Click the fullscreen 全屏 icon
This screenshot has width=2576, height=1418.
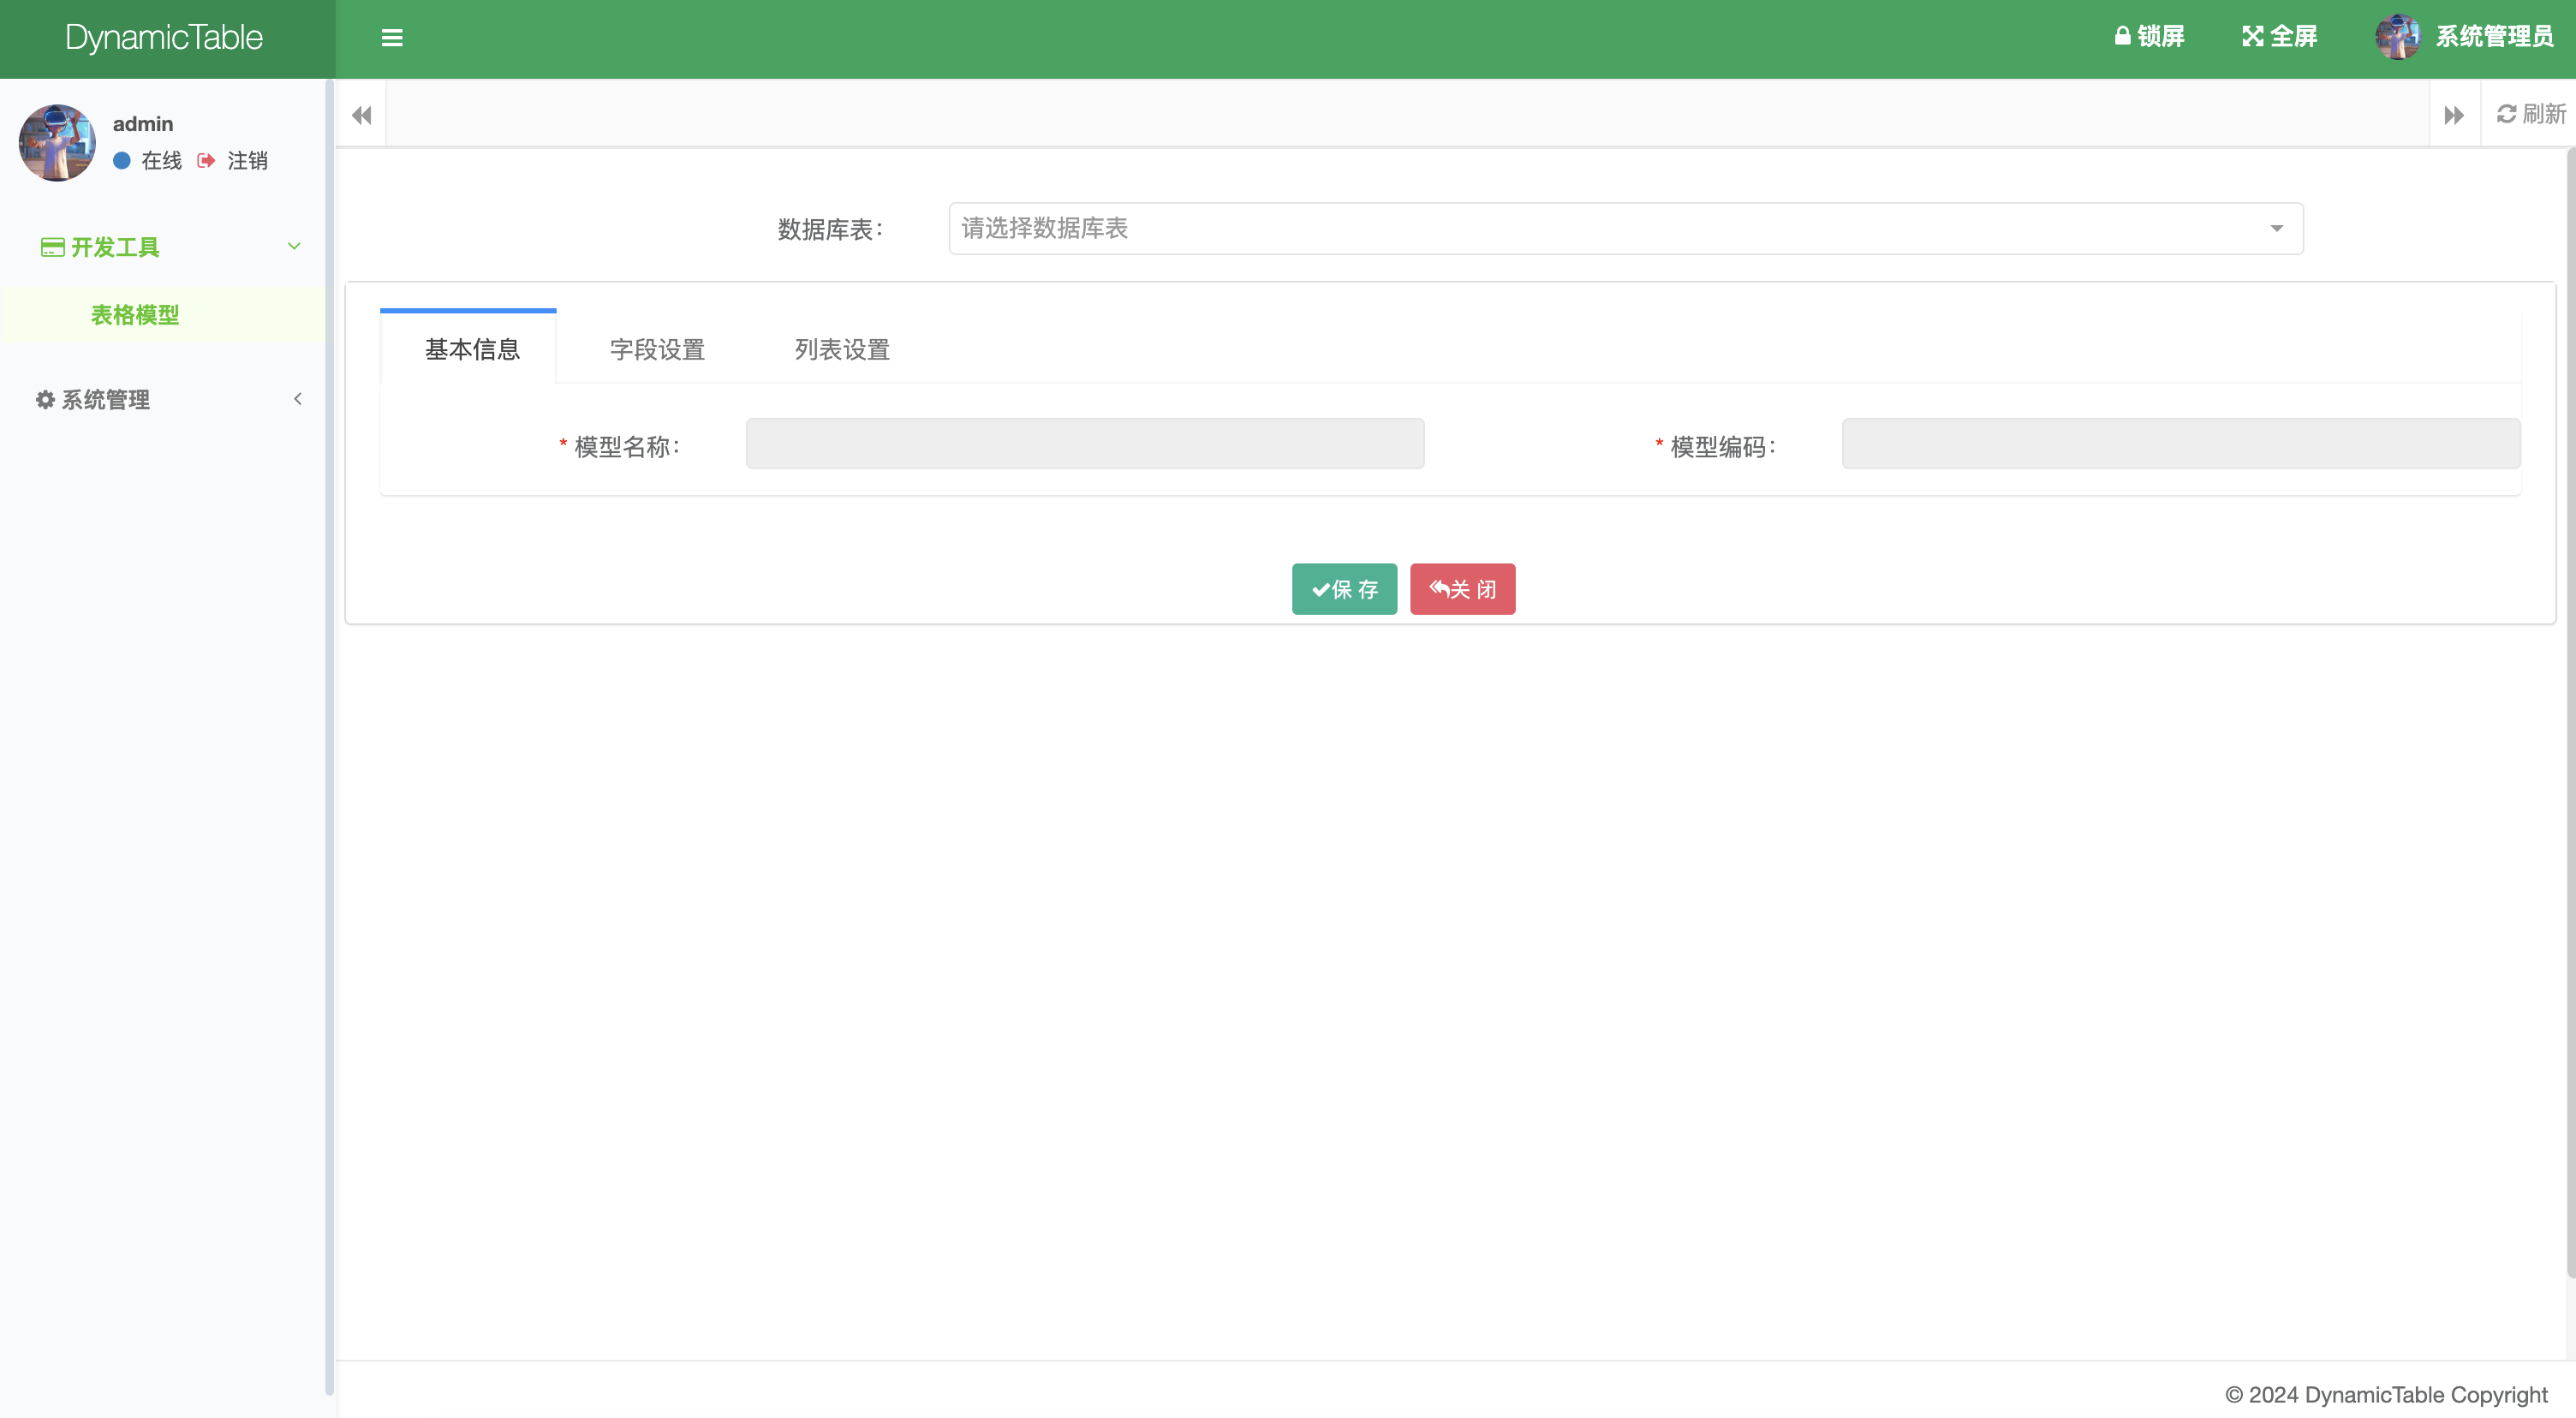point(2252,37)
